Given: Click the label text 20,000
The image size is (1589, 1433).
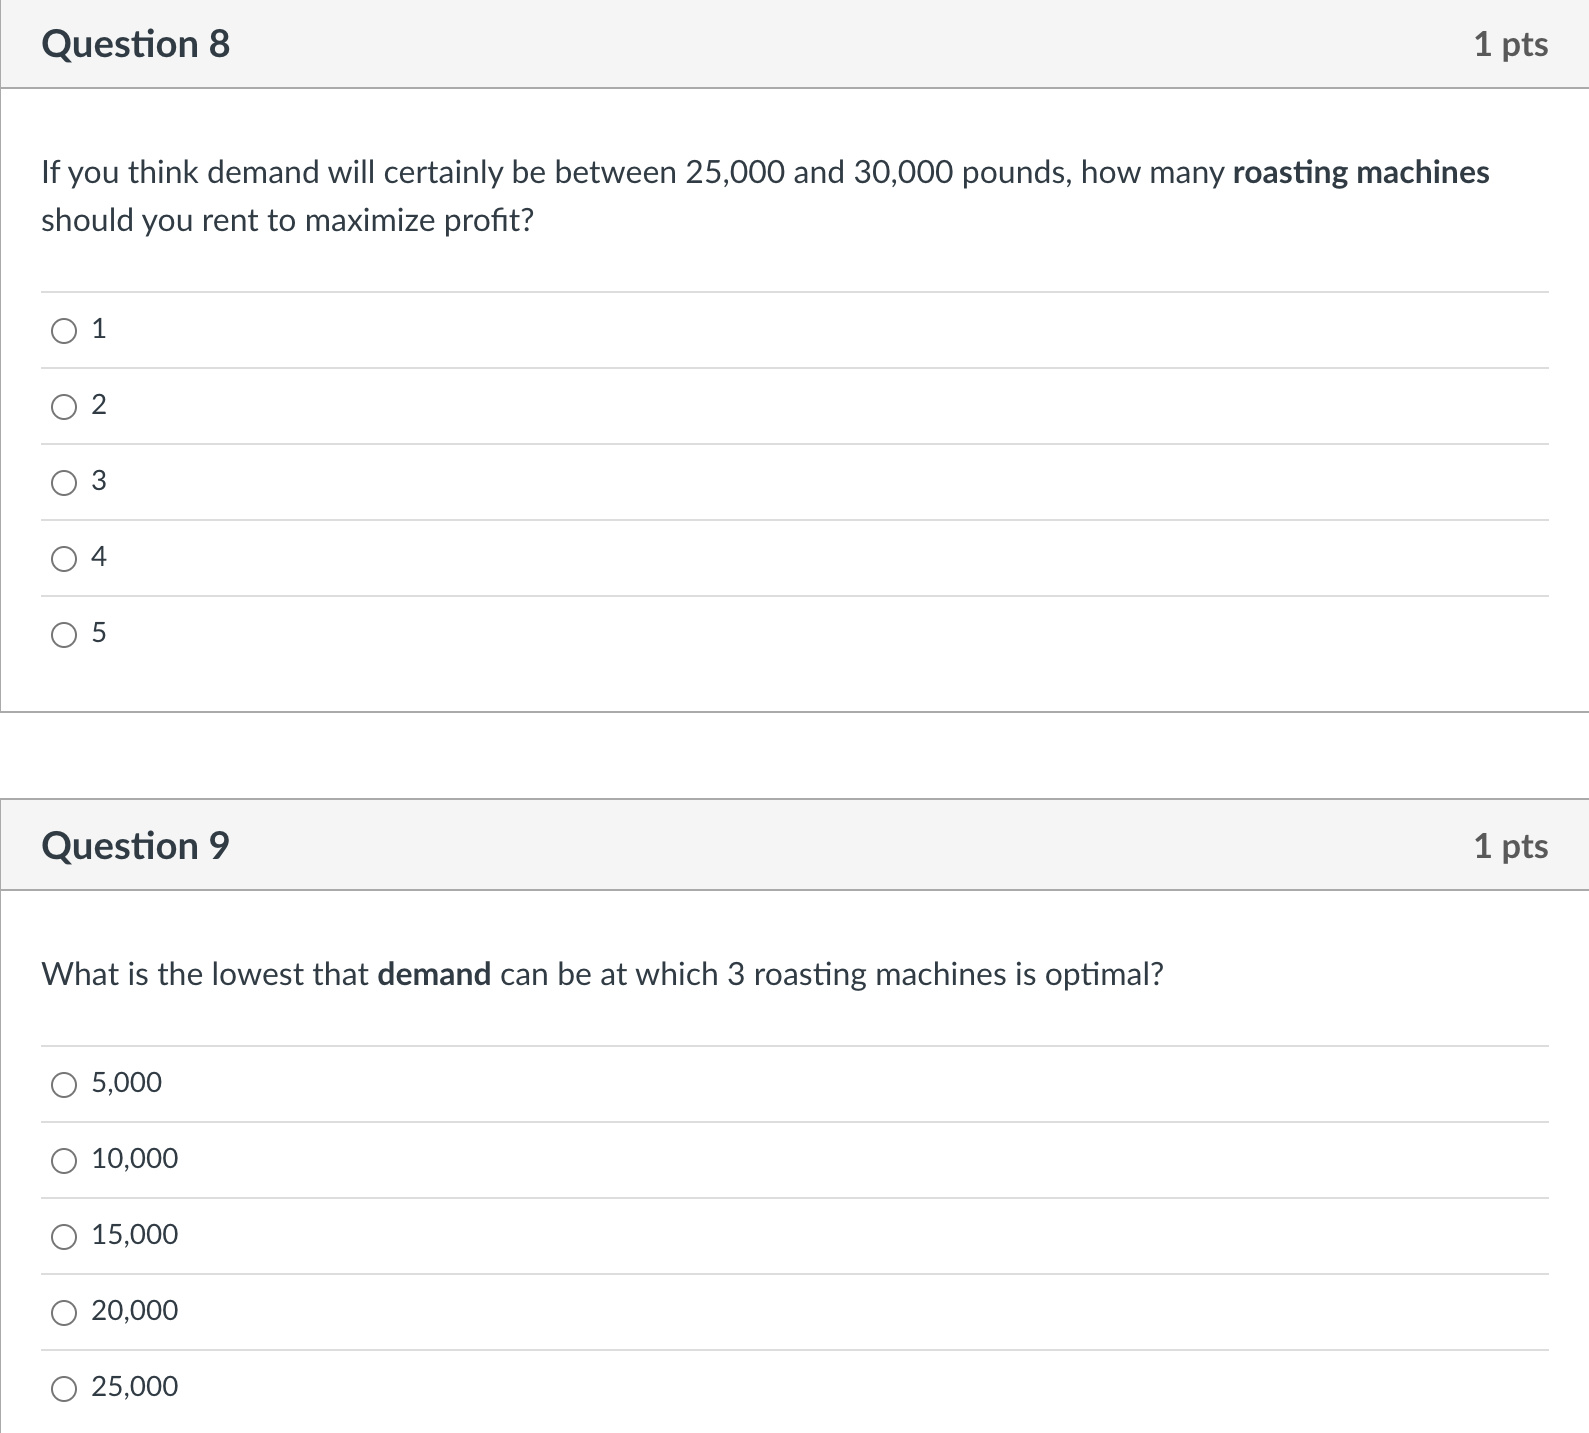Looking at the screenshot, I should coord(135,1311).
